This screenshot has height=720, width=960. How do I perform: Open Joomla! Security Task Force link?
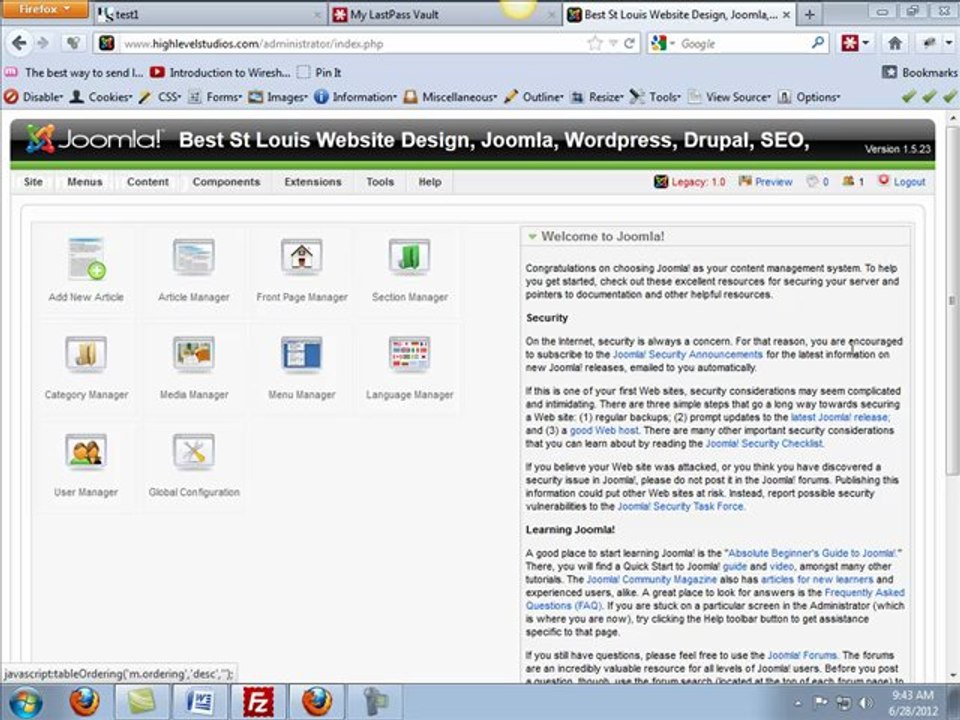(681, 506)
